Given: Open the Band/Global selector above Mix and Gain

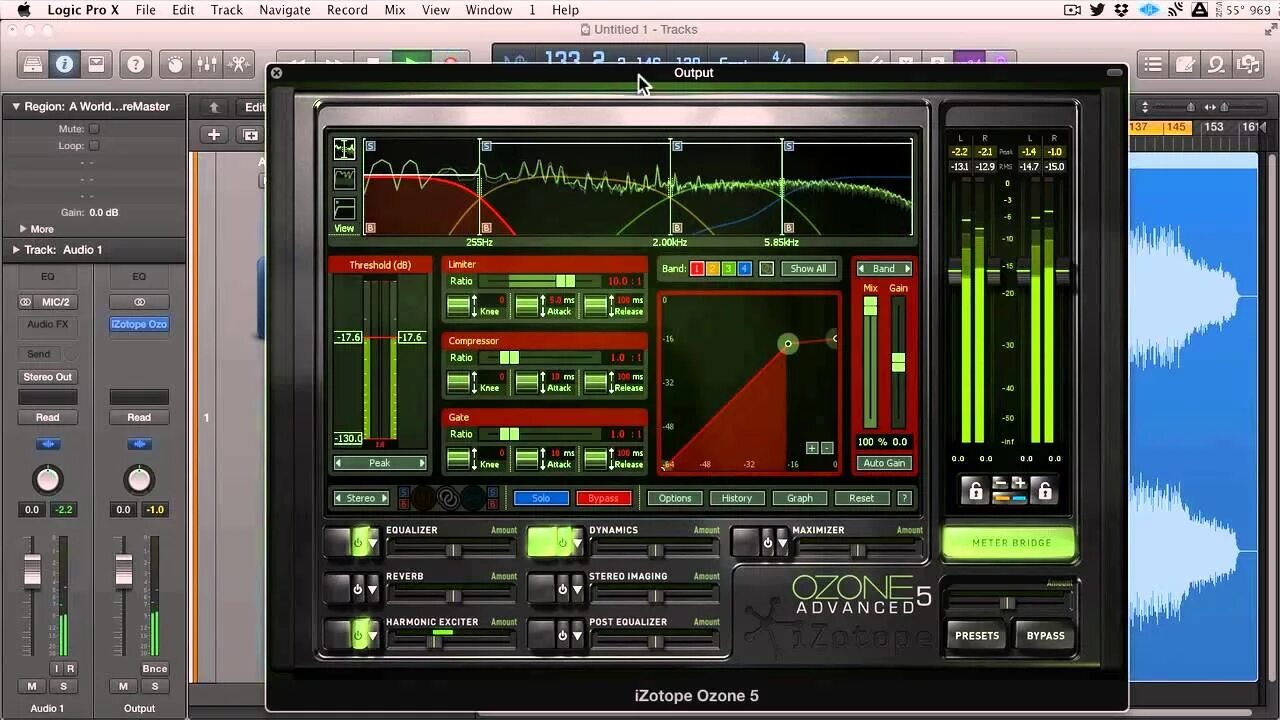Looking at the screenshot, I should pyautogui.click(x=884, y=268).
